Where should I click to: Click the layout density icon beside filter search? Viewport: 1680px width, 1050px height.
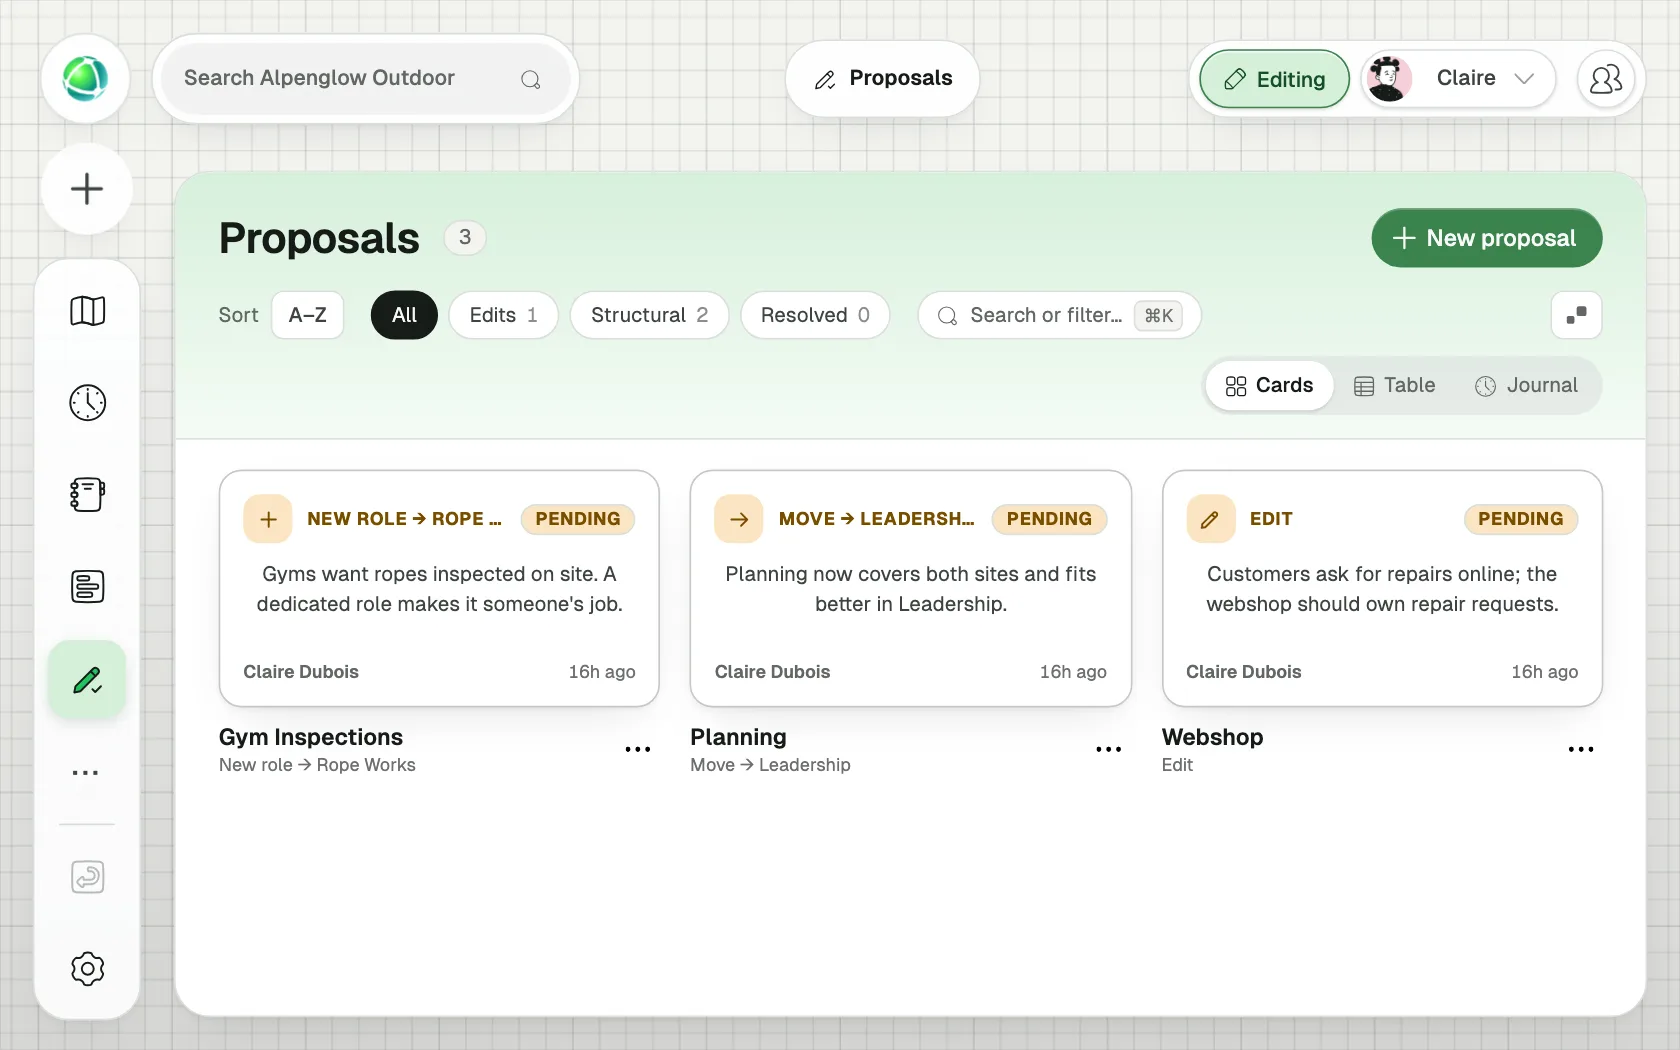pyautogui.click(x=1577, y=315)
